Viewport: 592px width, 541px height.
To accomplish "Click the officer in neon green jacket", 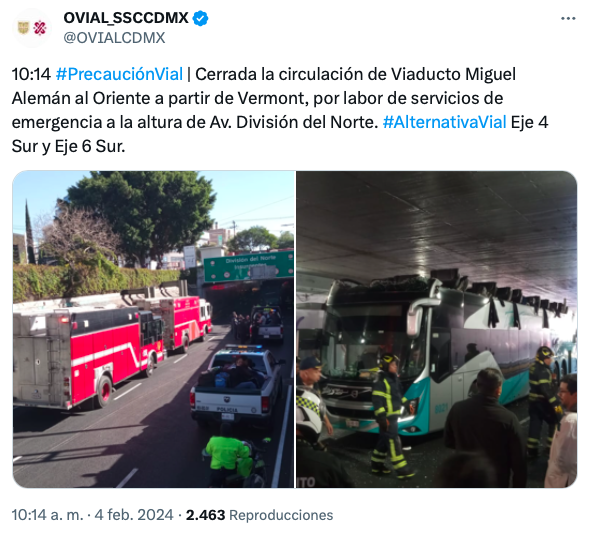I will click(x=230, y=455).
